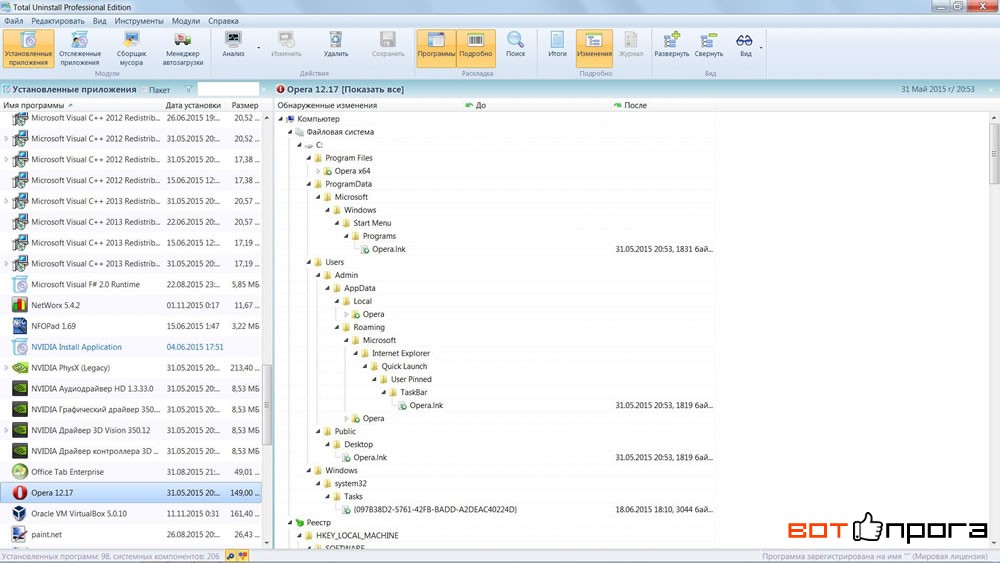Toggle the Подробно layout button
This screenshot has height=563, width=1000.
click(476, 47)
